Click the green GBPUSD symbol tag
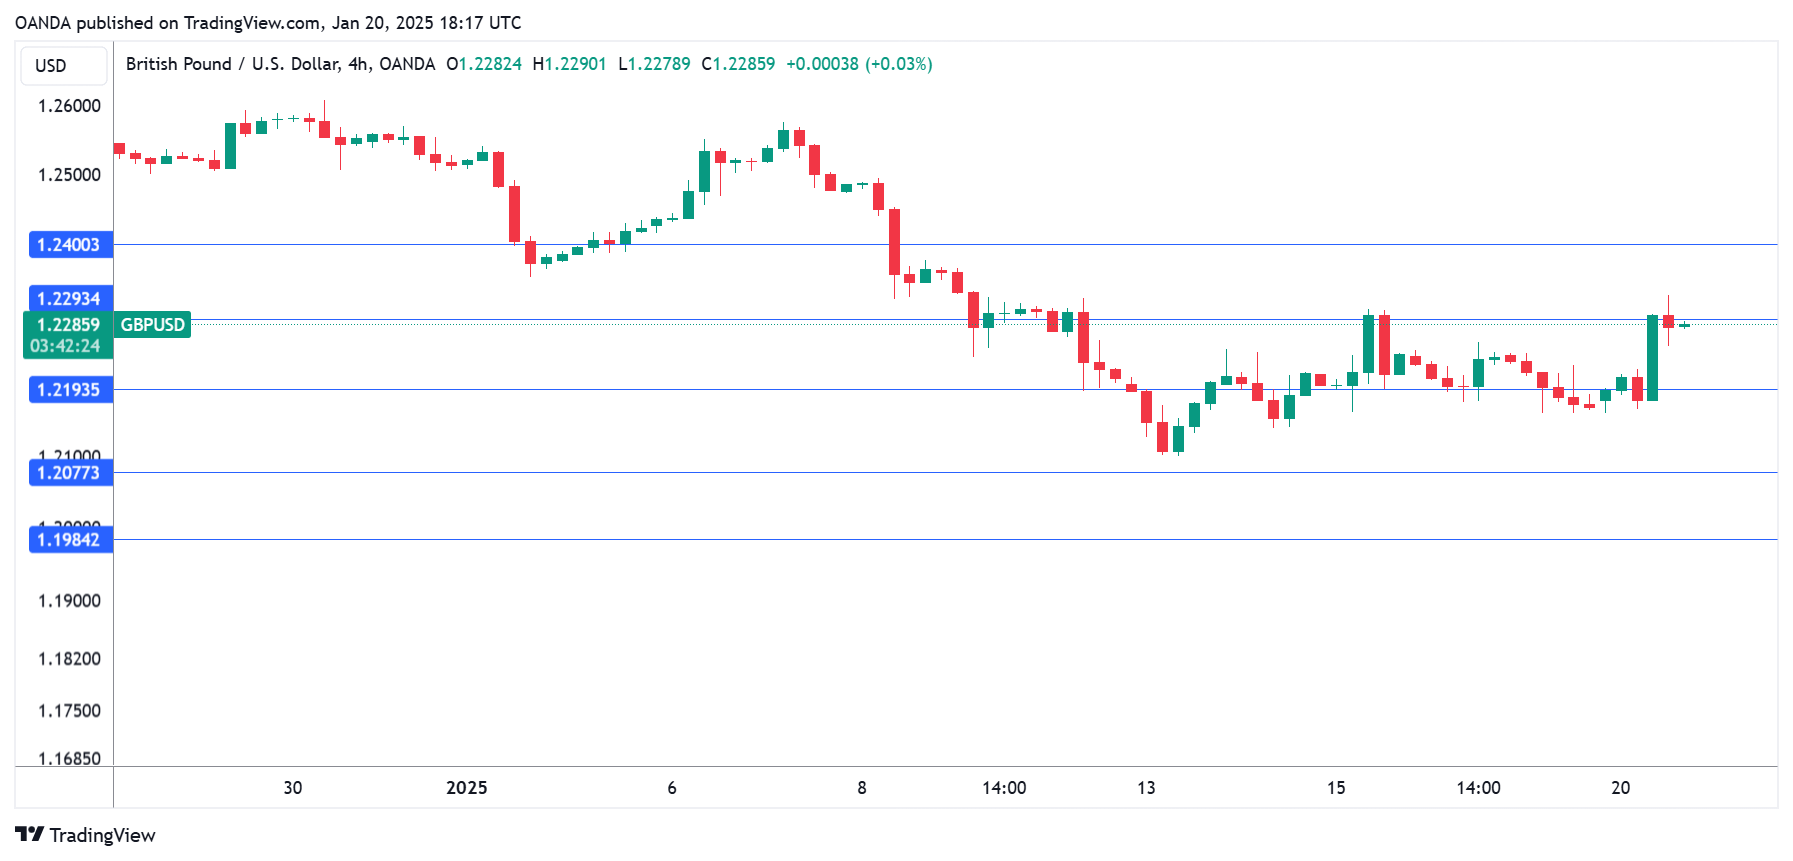 [x=152, y=324]
